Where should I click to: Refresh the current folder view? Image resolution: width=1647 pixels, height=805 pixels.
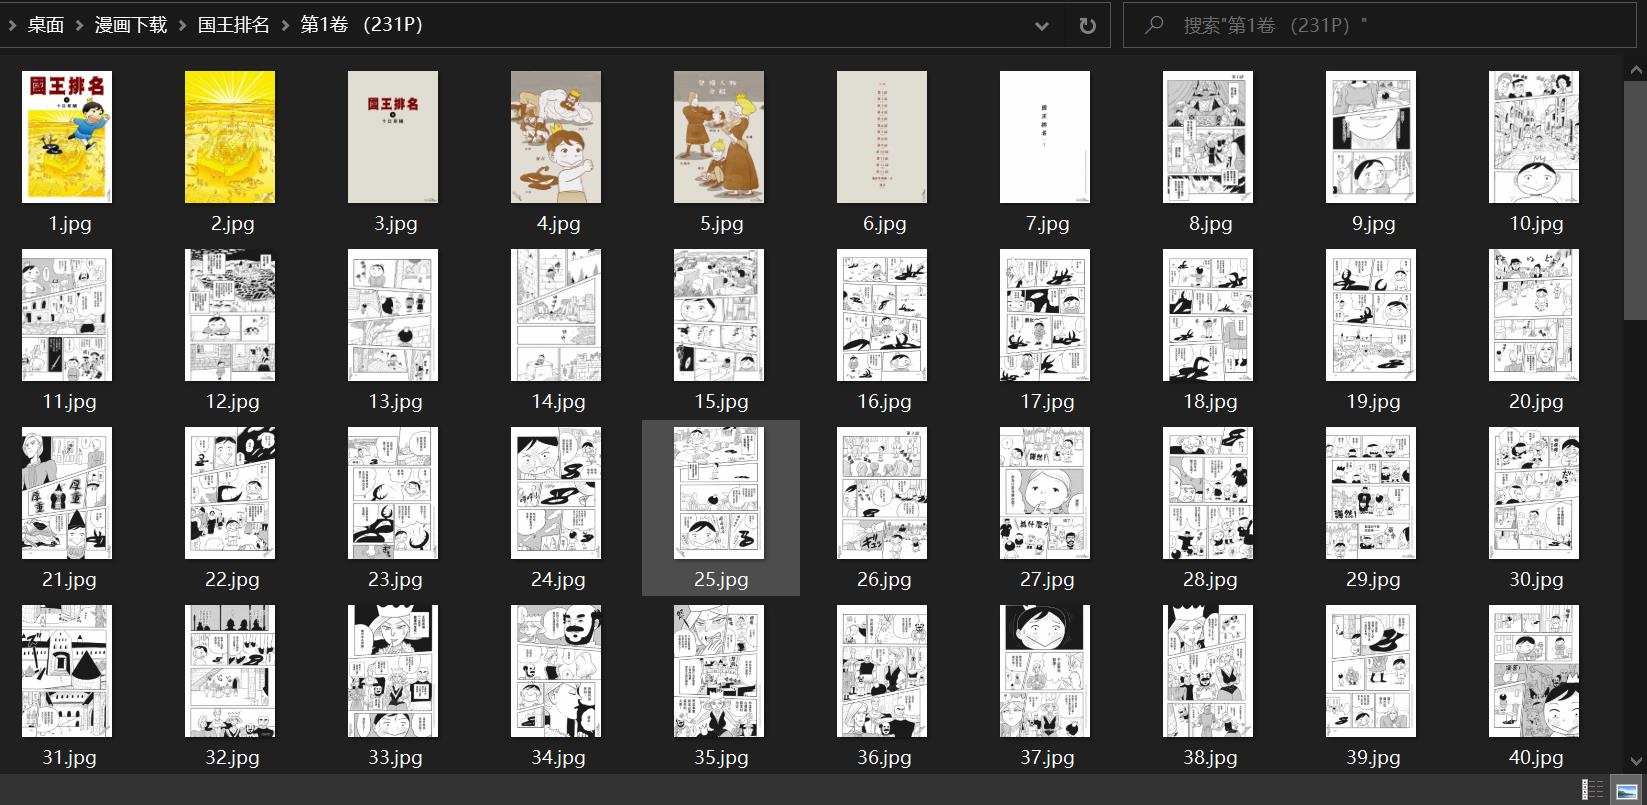click(x=1087, y=26)
